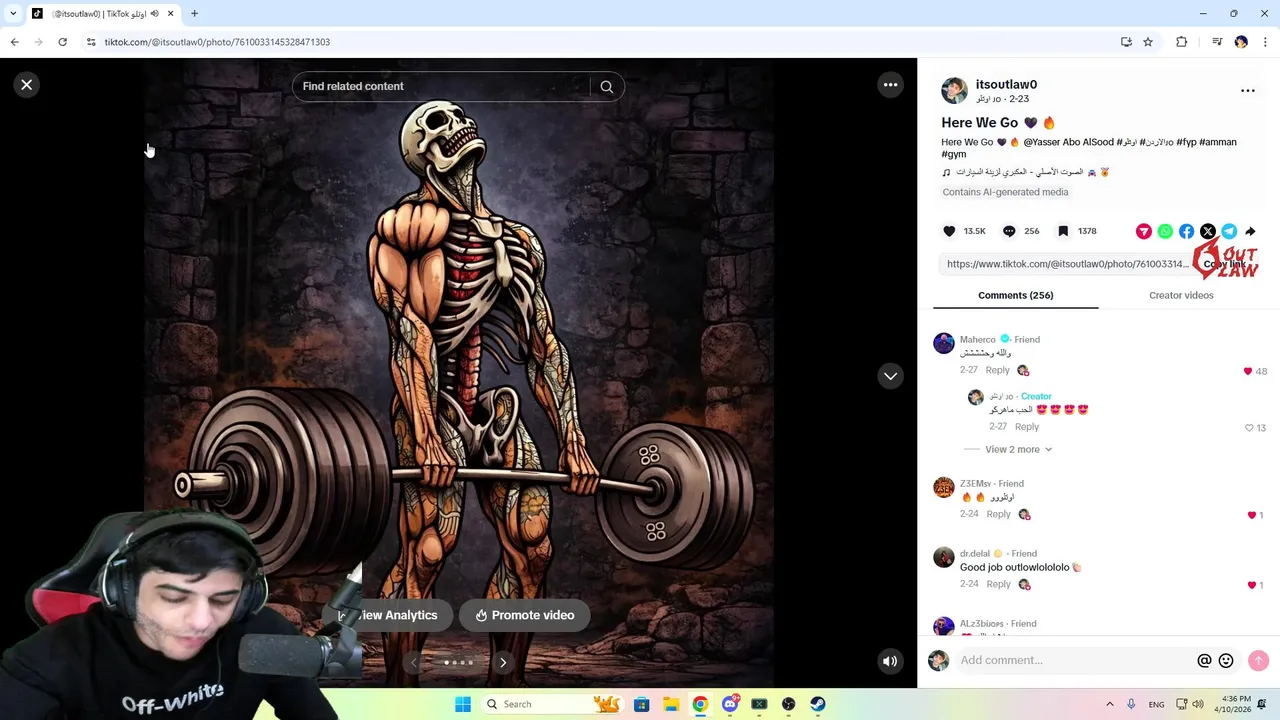Reply to Z3EMsv's comment
Image resolution: width=1280 pixels, height=720 pixels.
click(x=998, y=514)
